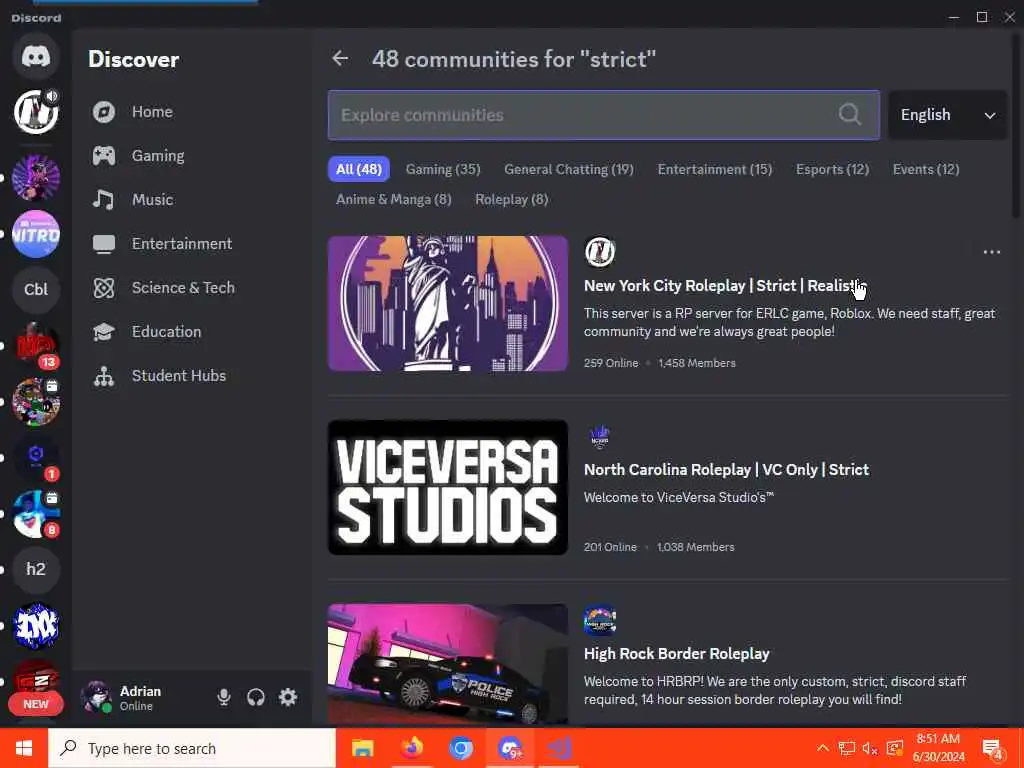This screenshot has width=1024, height=768.
Task: Click the NEW unread mentions indicator
Action: click(x=36, y=704)
